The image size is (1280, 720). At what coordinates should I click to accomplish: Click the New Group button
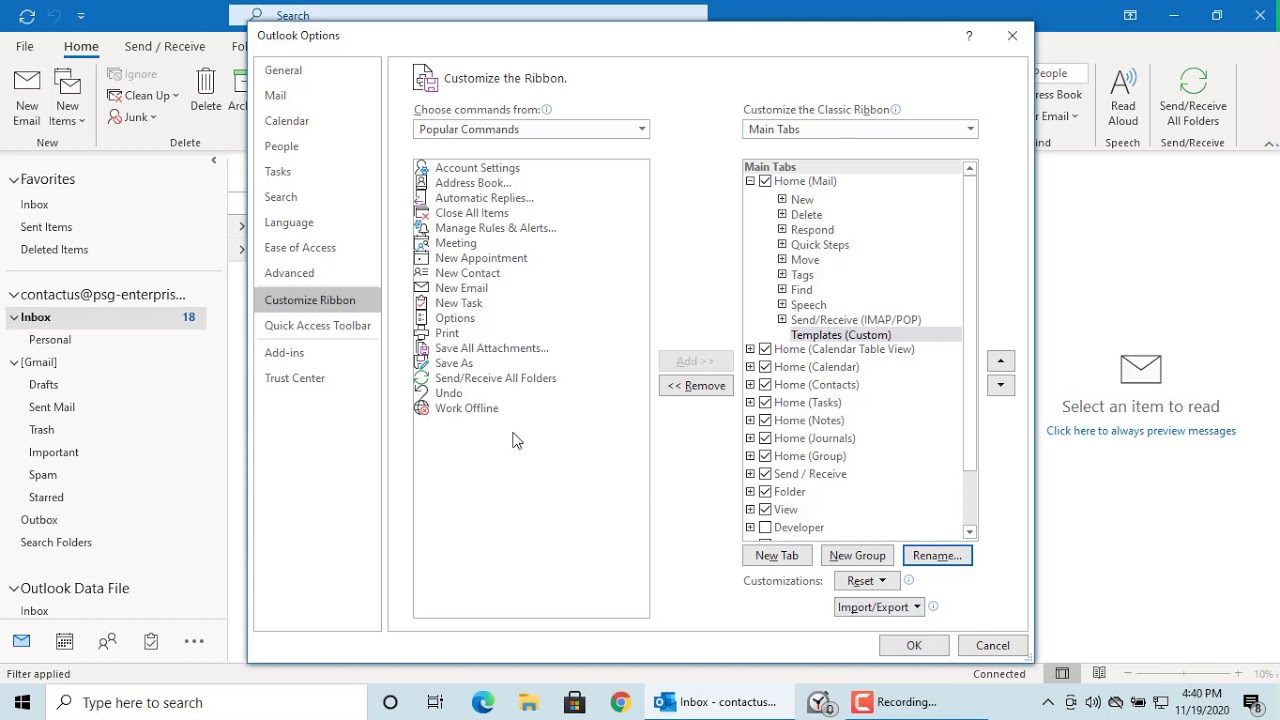[x=857, y=556]
